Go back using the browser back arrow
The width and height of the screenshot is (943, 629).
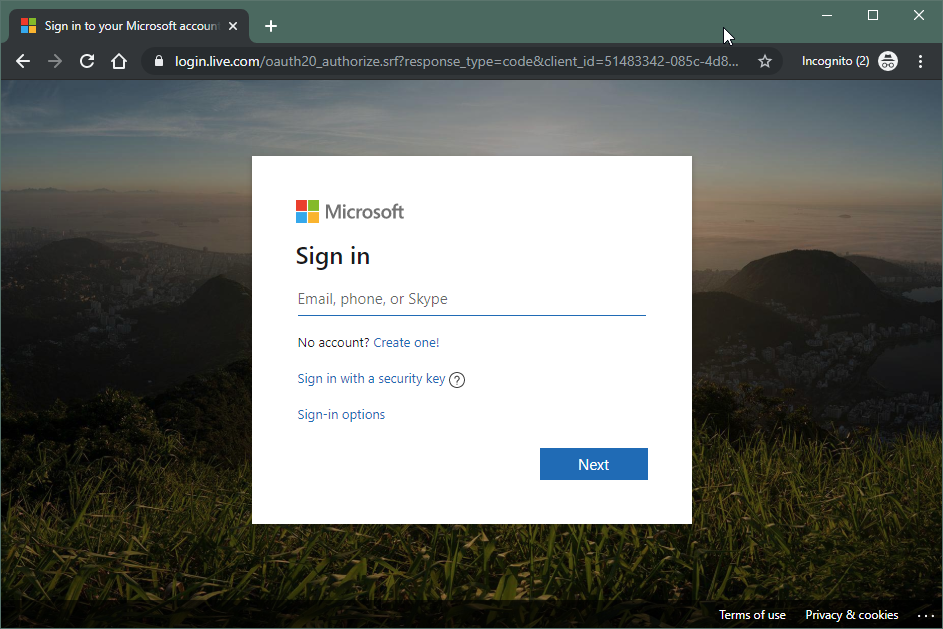click(23, 61)
